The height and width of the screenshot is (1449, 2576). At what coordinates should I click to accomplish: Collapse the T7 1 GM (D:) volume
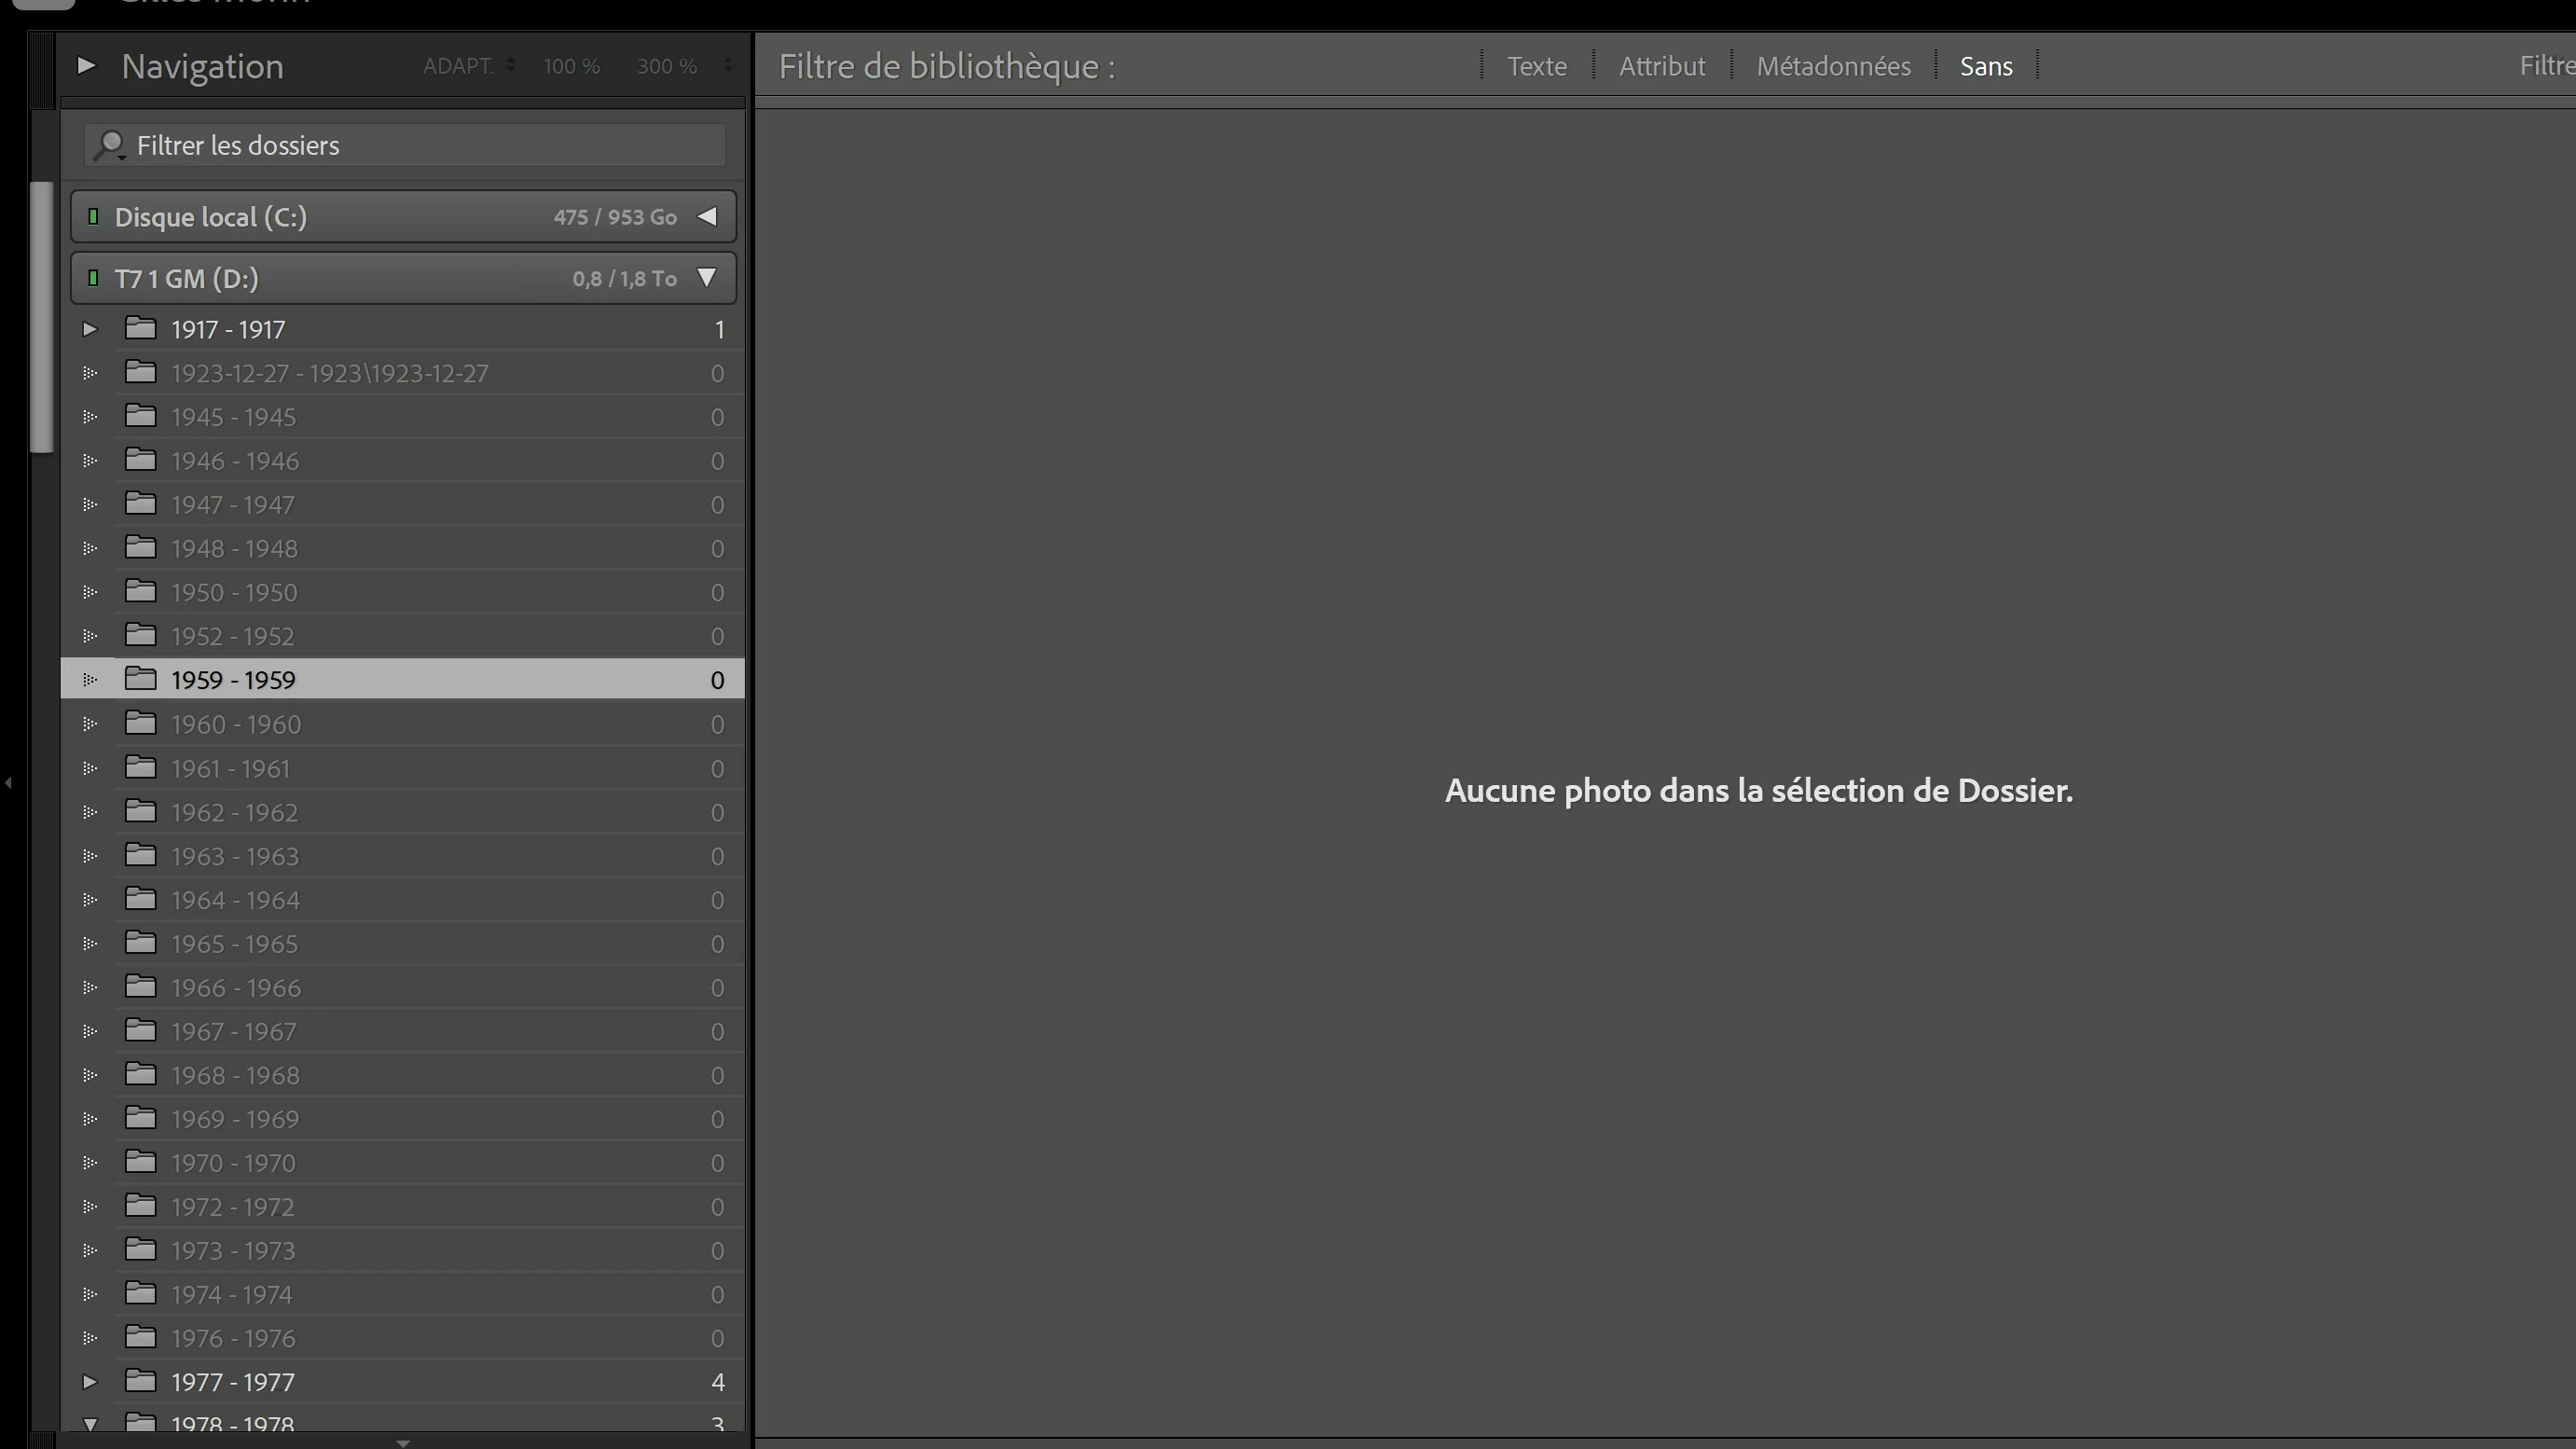coord(707,278)
